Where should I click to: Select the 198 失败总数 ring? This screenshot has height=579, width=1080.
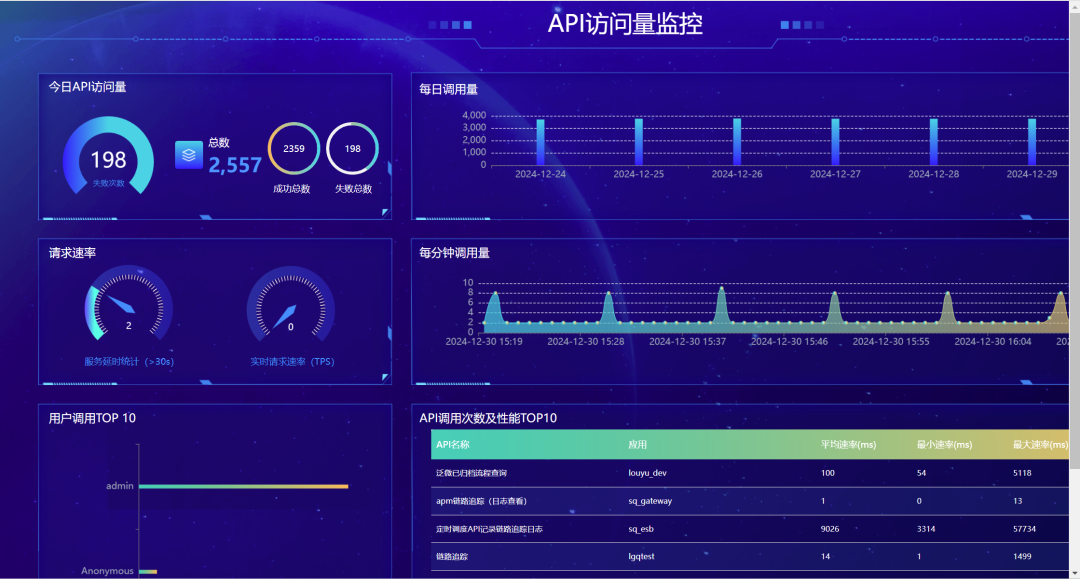coord(352,149)
